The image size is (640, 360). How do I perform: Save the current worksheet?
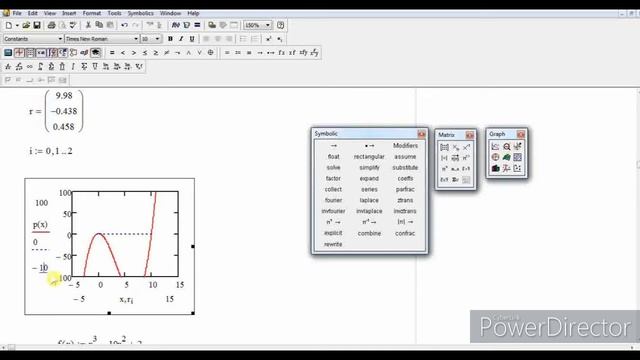[x=37, y=25]
